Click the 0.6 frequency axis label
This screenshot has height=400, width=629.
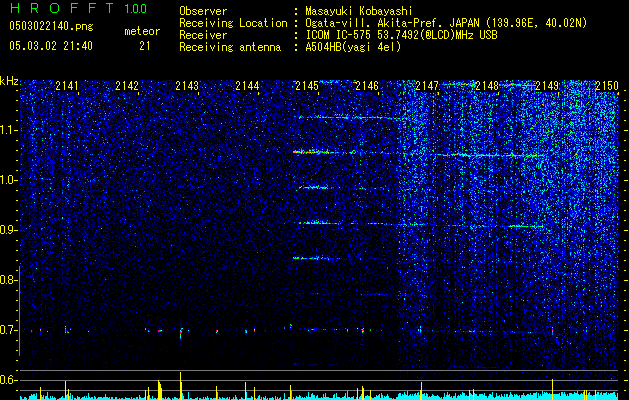pos(8,380)
